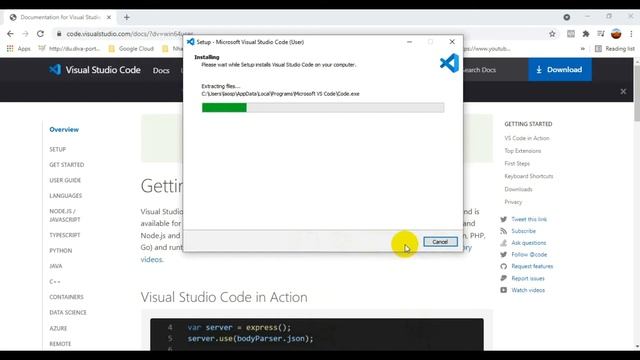Expand the USER GUIDE sidebar section

(x=65, y=180)
